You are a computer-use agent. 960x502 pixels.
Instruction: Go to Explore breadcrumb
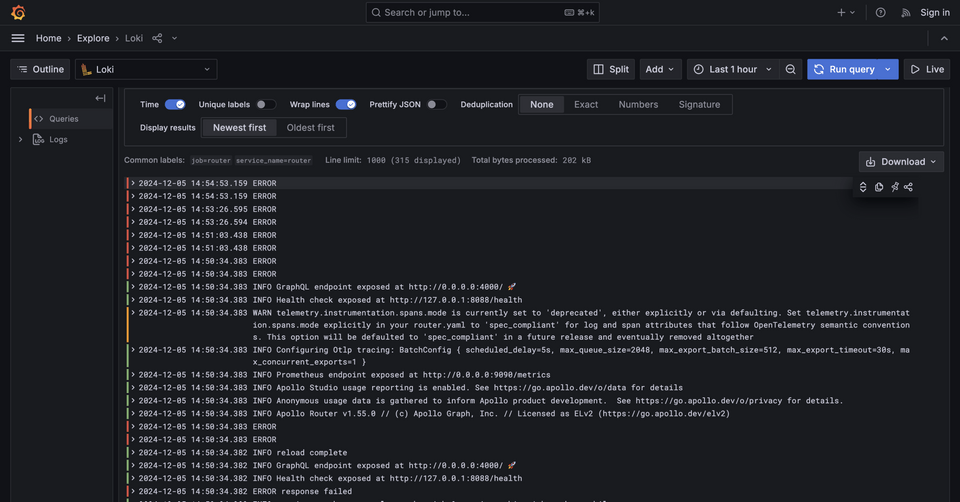(x=93, y=38)
